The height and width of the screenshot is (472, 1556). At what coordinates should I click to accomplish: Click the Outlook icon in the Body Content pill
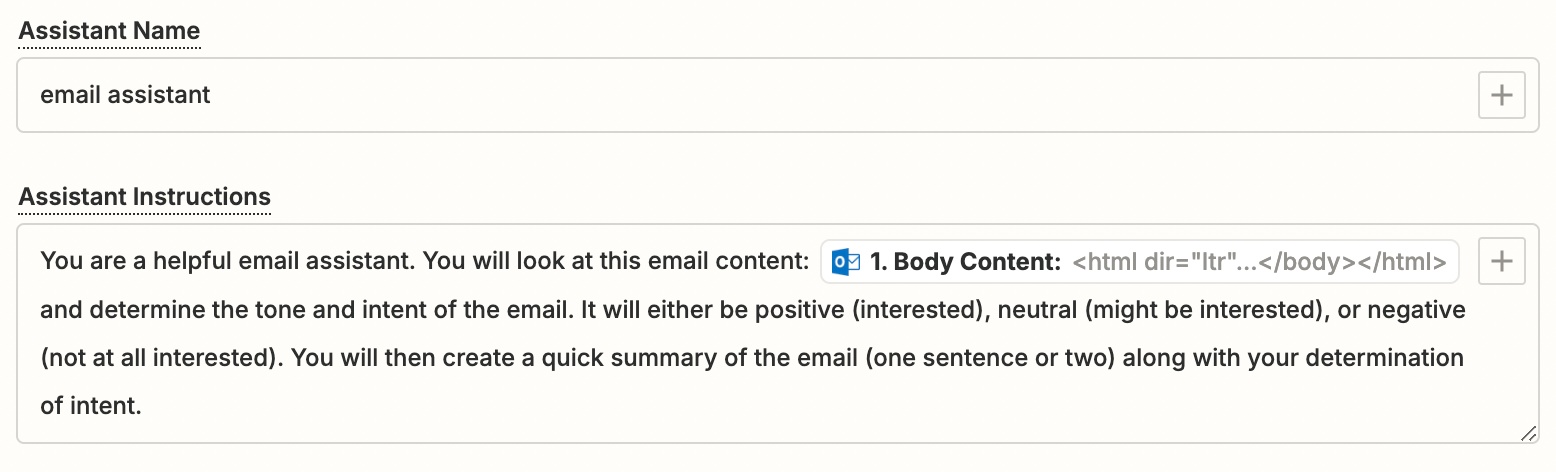point(846,262)
